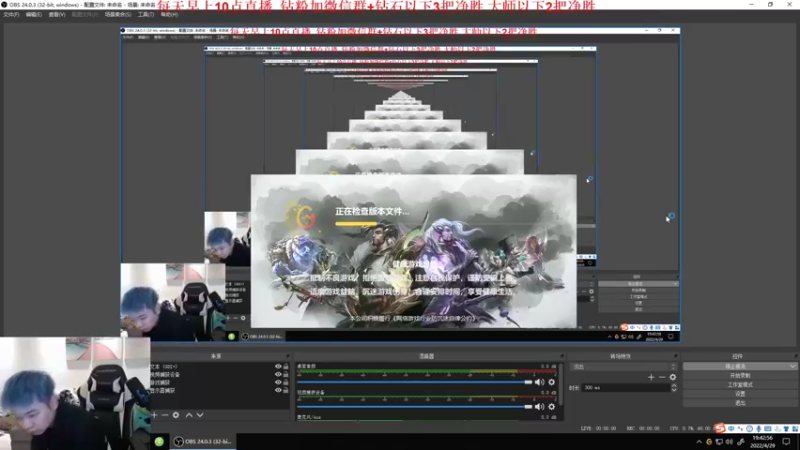Open the 编辑(E) menu
Image resolution: width=800 pixels, height=450 pixels.
(34, 15)
